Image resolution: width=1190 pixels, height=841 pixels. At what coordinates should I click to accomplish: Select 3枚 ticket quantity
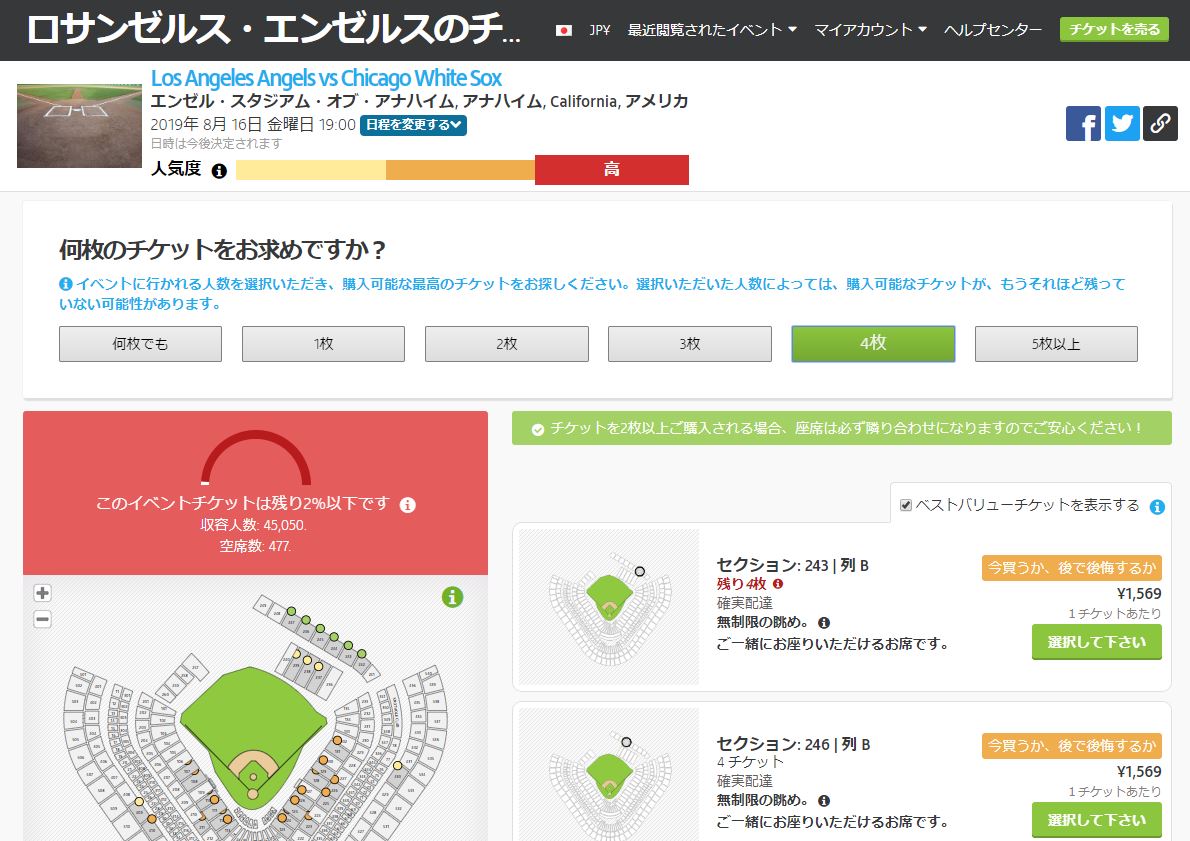point(690,344)
